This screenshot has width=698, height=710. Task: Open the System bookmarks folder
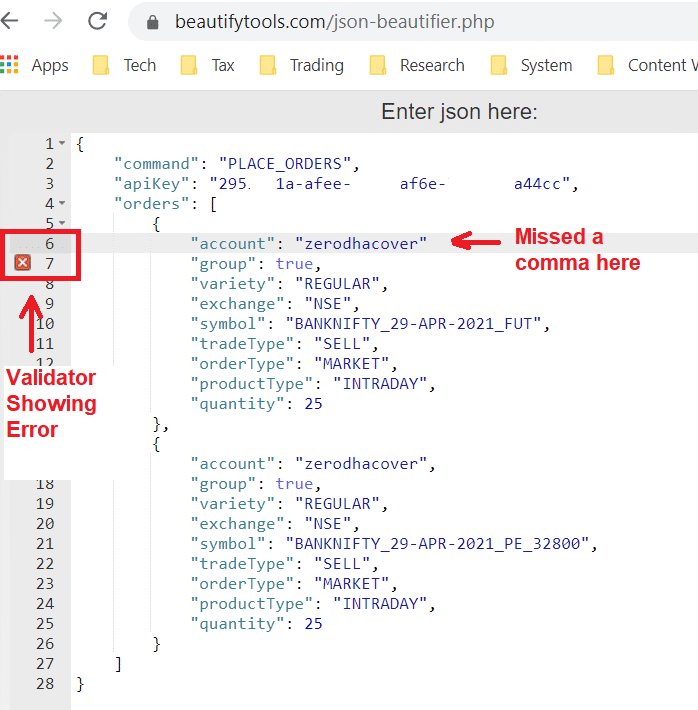coord(531,65)
